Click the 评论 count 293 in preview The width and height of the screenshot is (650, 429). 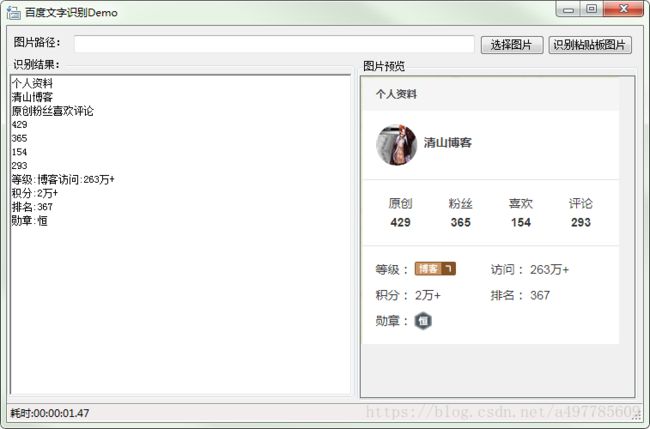tap(581, 222)
